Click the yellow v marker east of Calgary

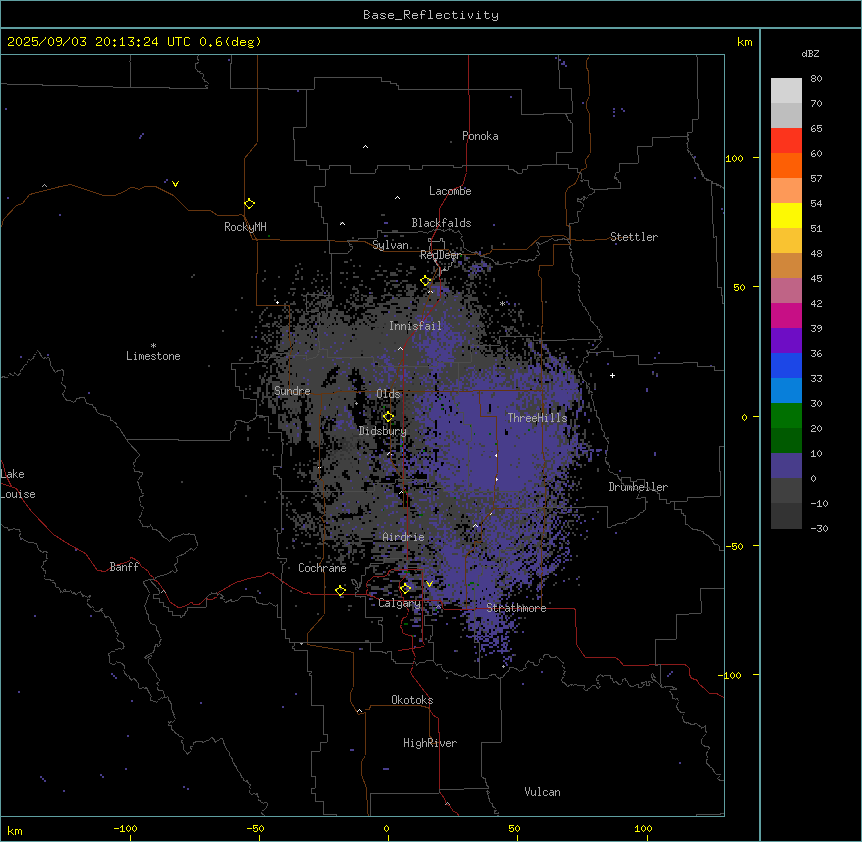tap(429, 584)
